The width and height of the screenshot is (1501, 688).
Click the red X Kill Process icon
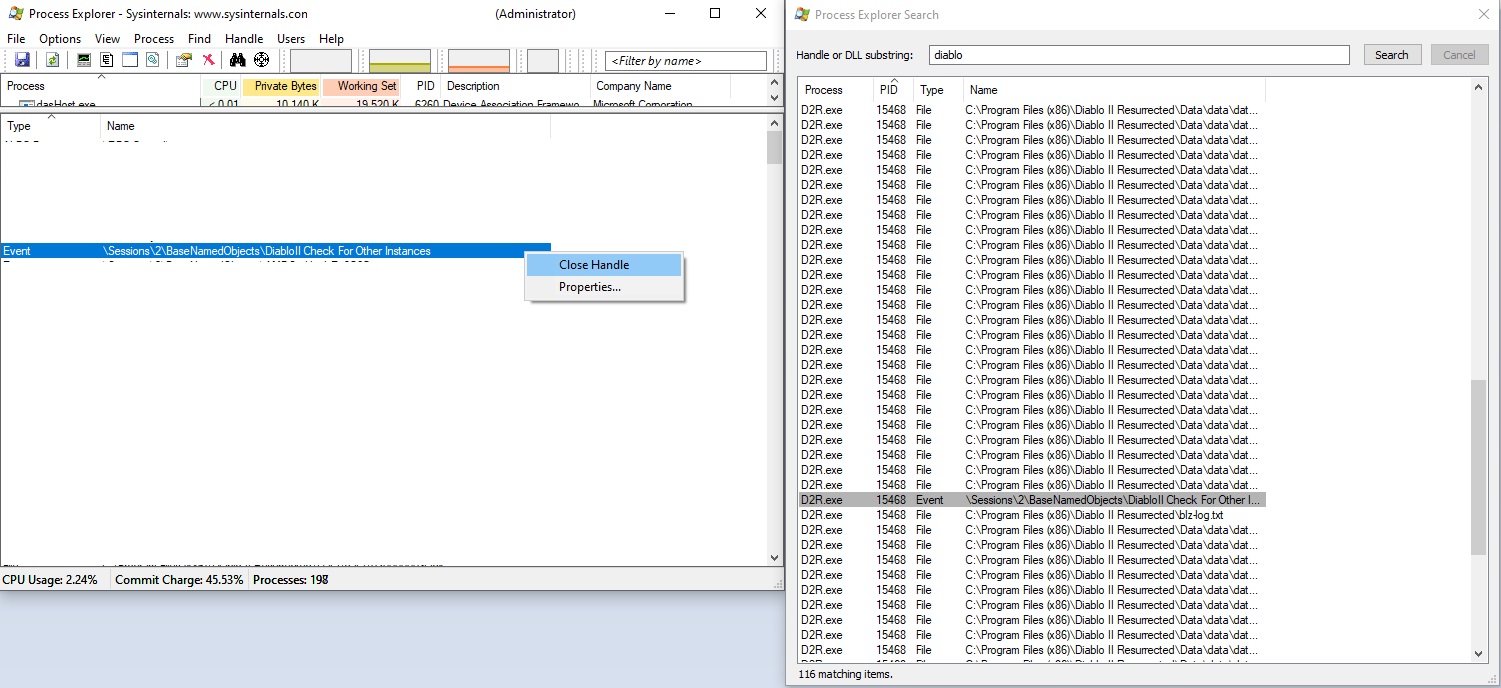click(x=208, y=60)
